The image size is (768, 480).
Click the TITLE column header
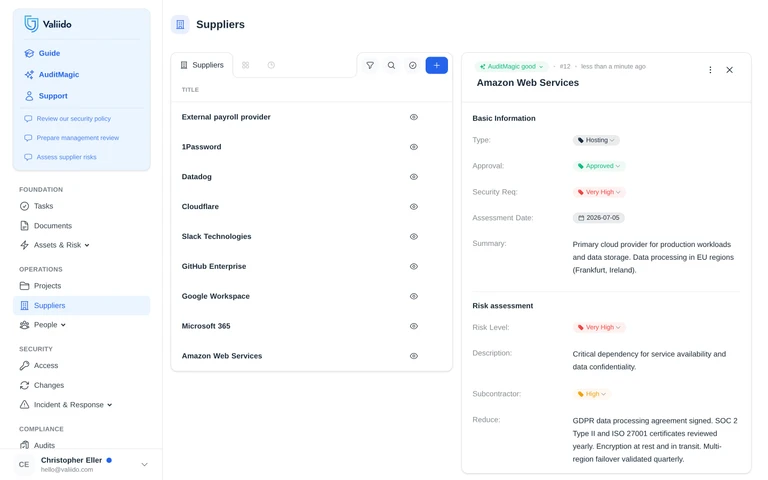[190, 90]
